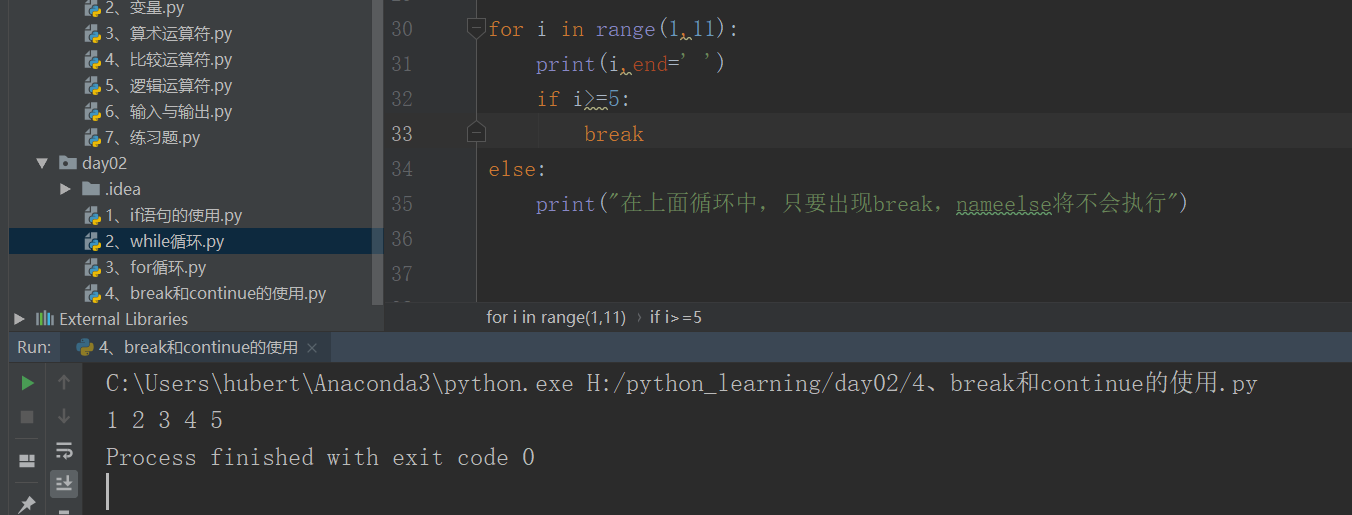This screenshot has height=515, width=1352.
Task: Click Python icon of 3、for循环.py
Action: click(93, 267)
